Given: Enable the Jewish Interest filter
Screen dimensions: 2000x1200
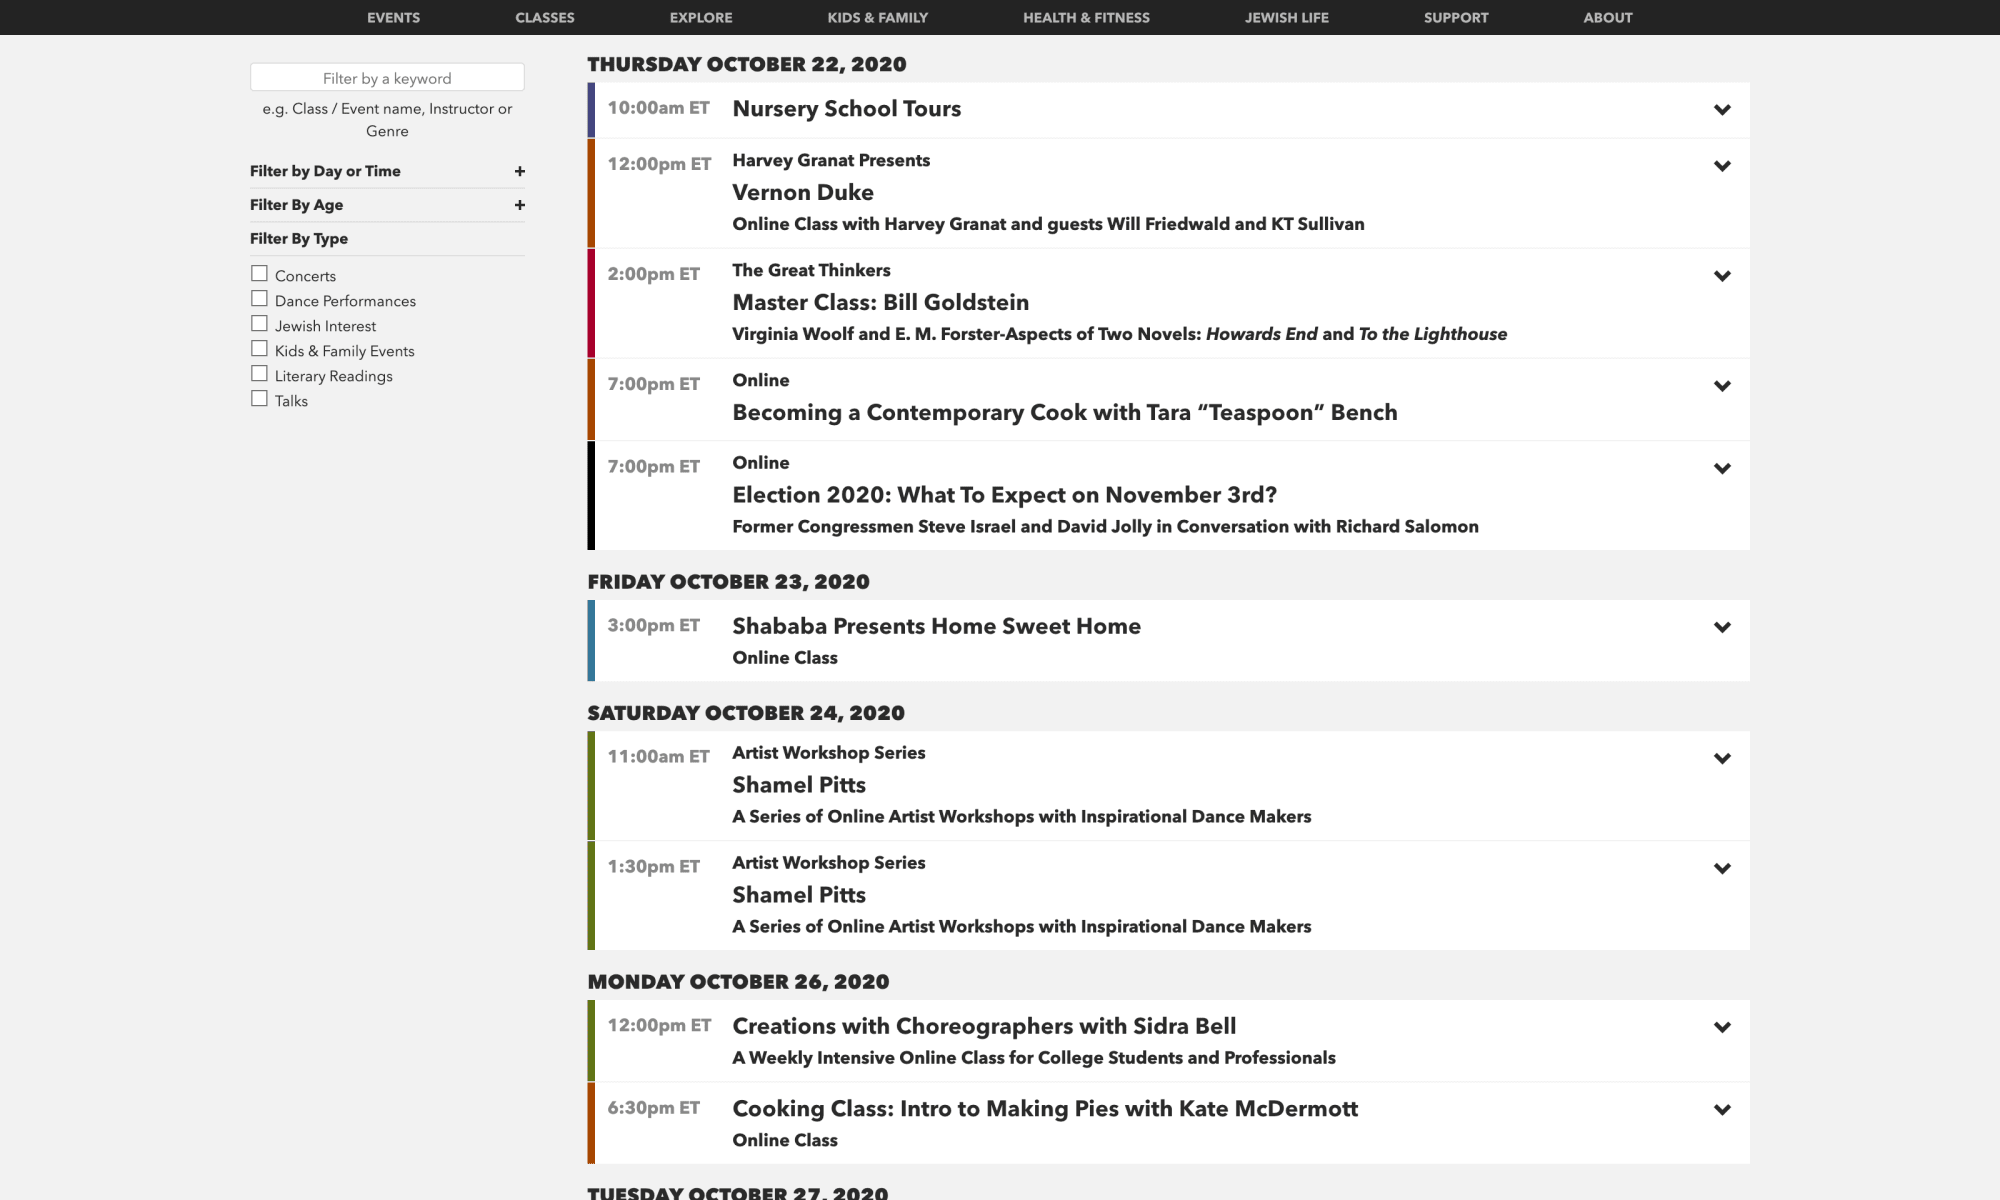Looking at the screenshot, I should point(260,322).
